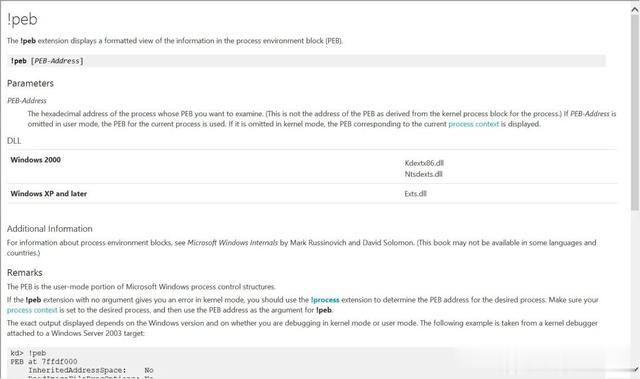This screenshot has width=640, height=379.
Task: Click the vertical scrollbar thumb
Action: coord(635,113)
